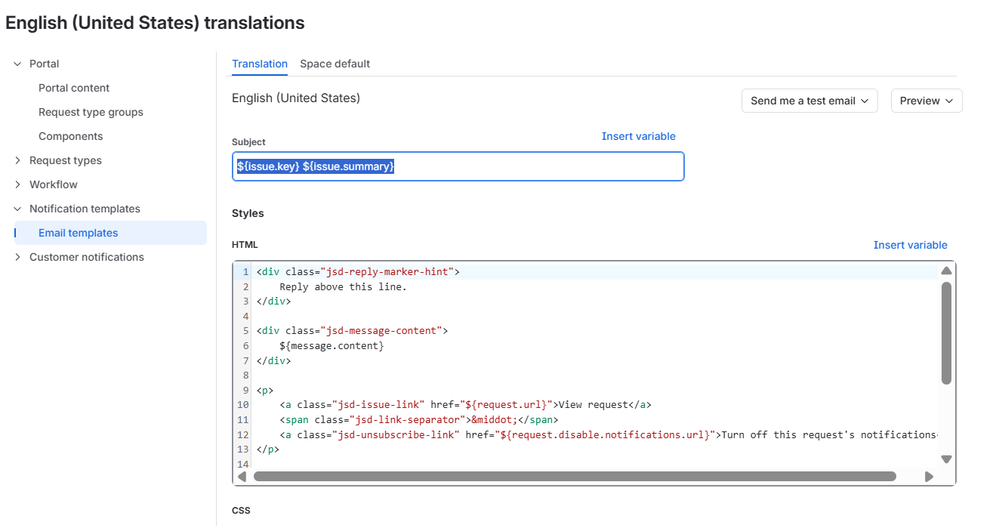Click the HTML editor scroll down arrow
999x526 pixels.
(x=946, y=459)
